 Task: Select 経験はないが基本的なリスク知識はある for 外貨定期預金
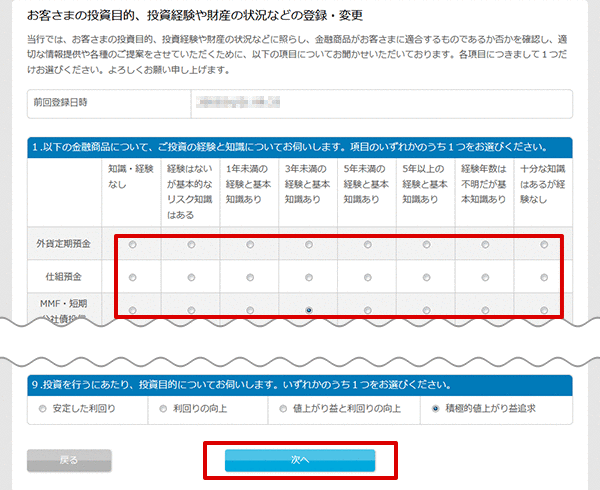191,244
